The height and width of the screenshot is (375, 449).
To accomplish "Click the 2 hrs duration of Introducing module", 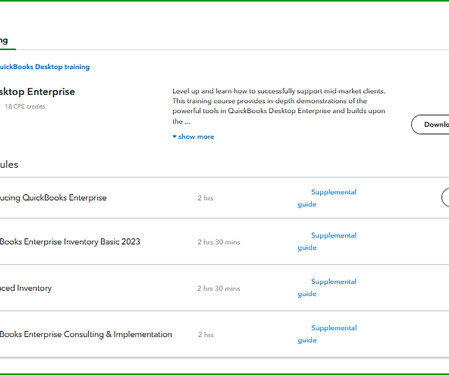I will 205,198.
